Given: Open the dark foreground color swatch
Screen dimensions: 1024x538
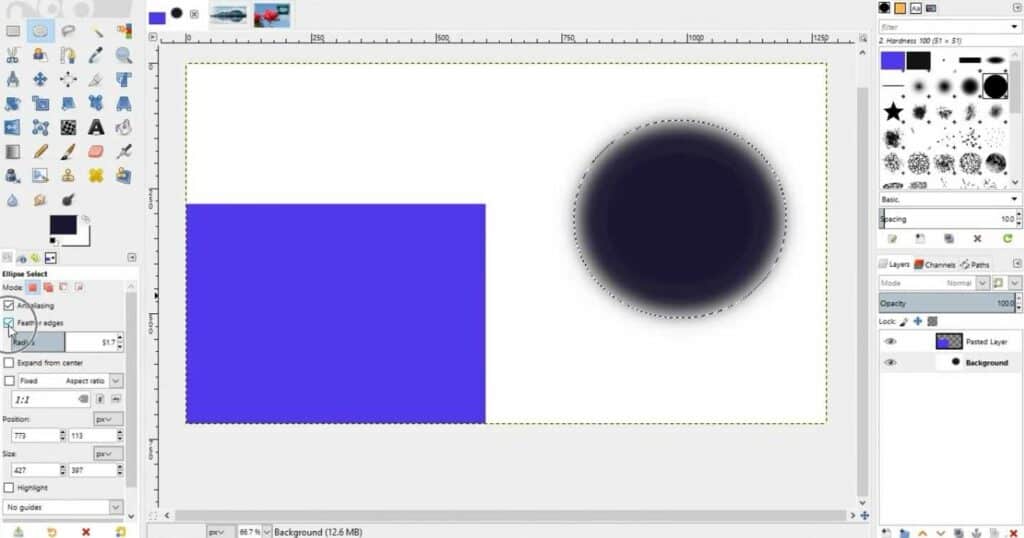Looking at the screenshot, I should click(x=63, y=225).
